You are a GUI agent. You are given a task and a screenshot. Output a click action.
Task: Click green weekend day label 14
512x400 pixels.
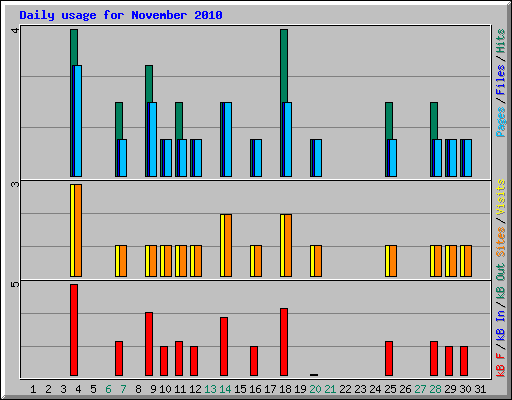coord(225,389)
